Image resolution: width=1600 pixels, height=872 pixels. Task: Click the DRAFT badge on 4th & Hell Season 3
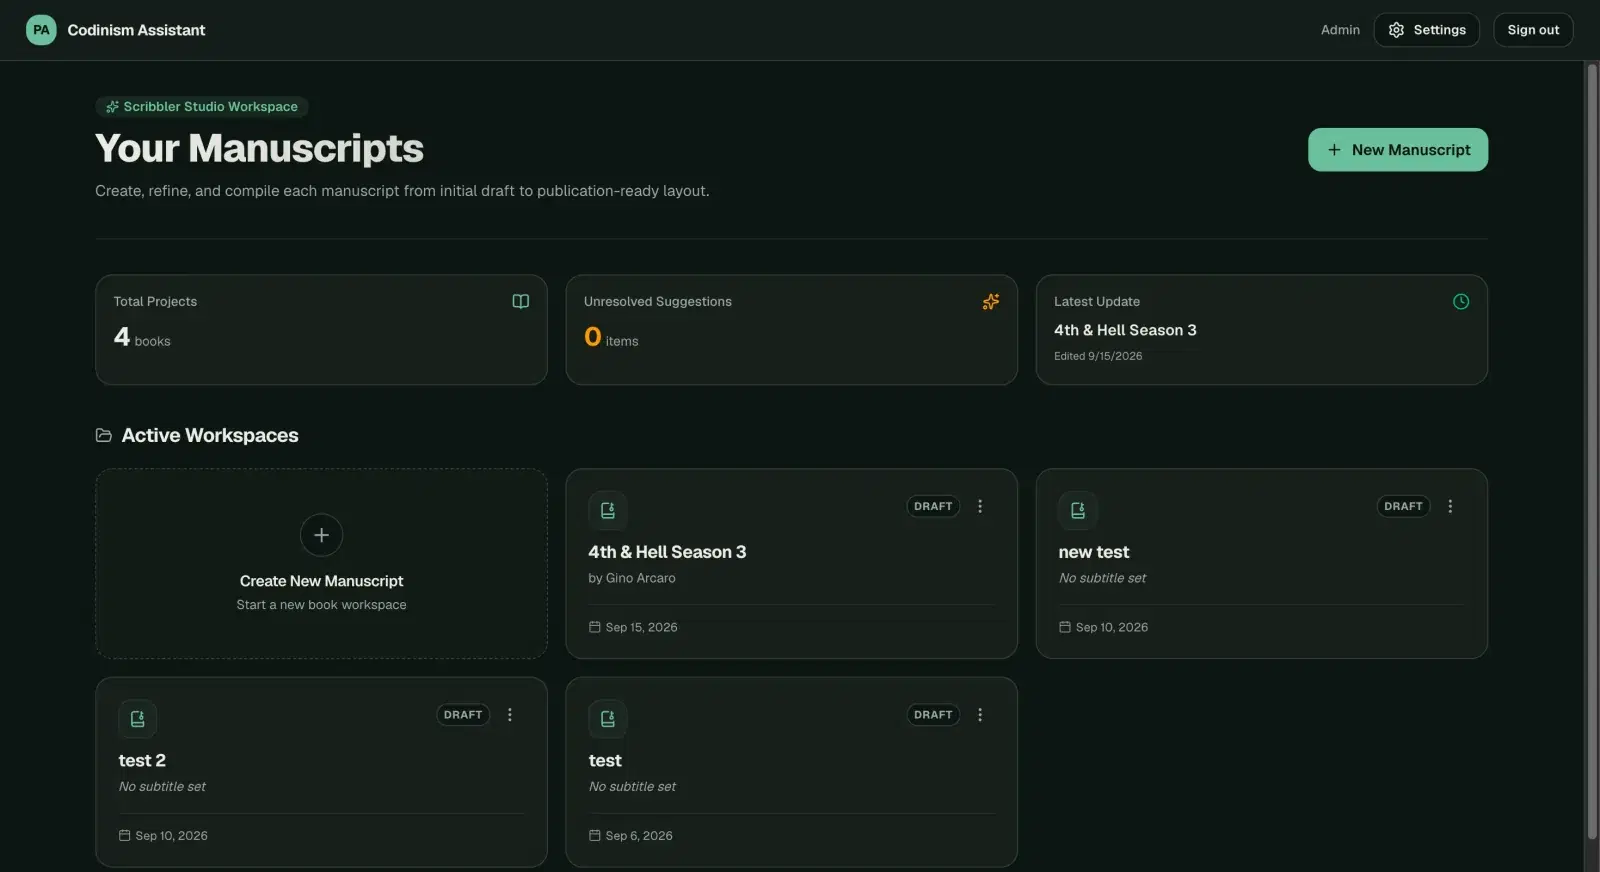933,506
